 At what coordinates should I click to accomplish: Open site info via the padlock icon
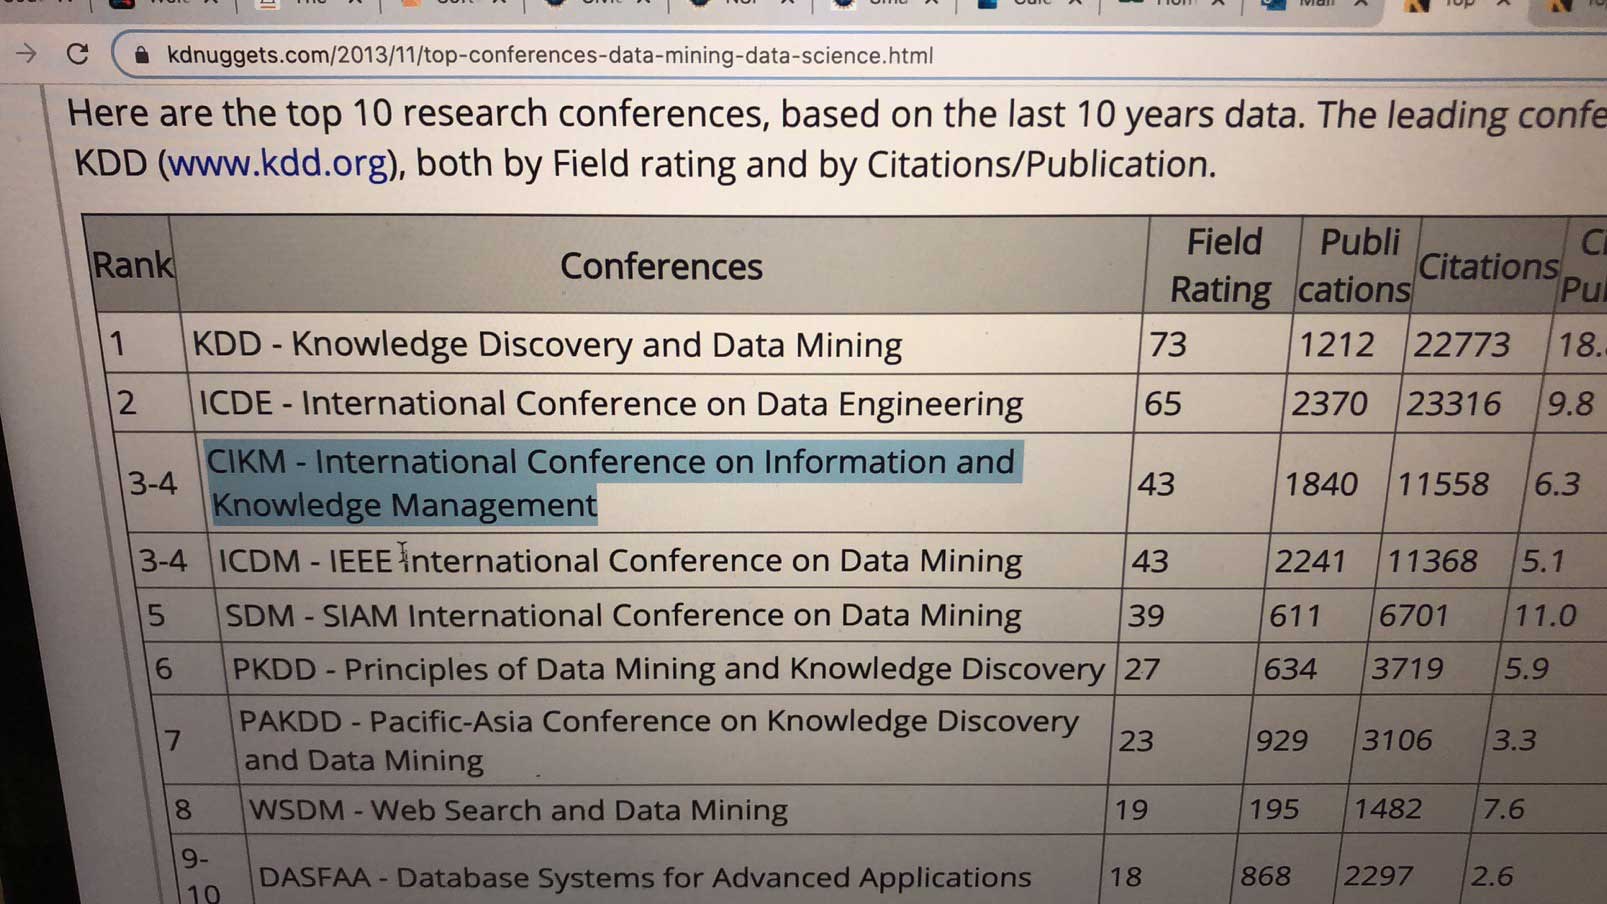(x=142, y=55)
